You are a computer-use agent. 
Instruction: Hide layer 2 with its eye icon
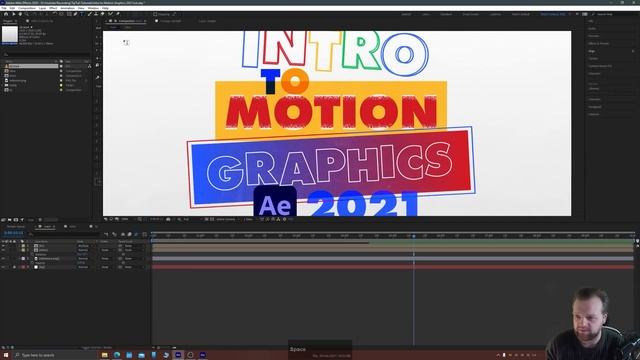[x=3, y=250]
